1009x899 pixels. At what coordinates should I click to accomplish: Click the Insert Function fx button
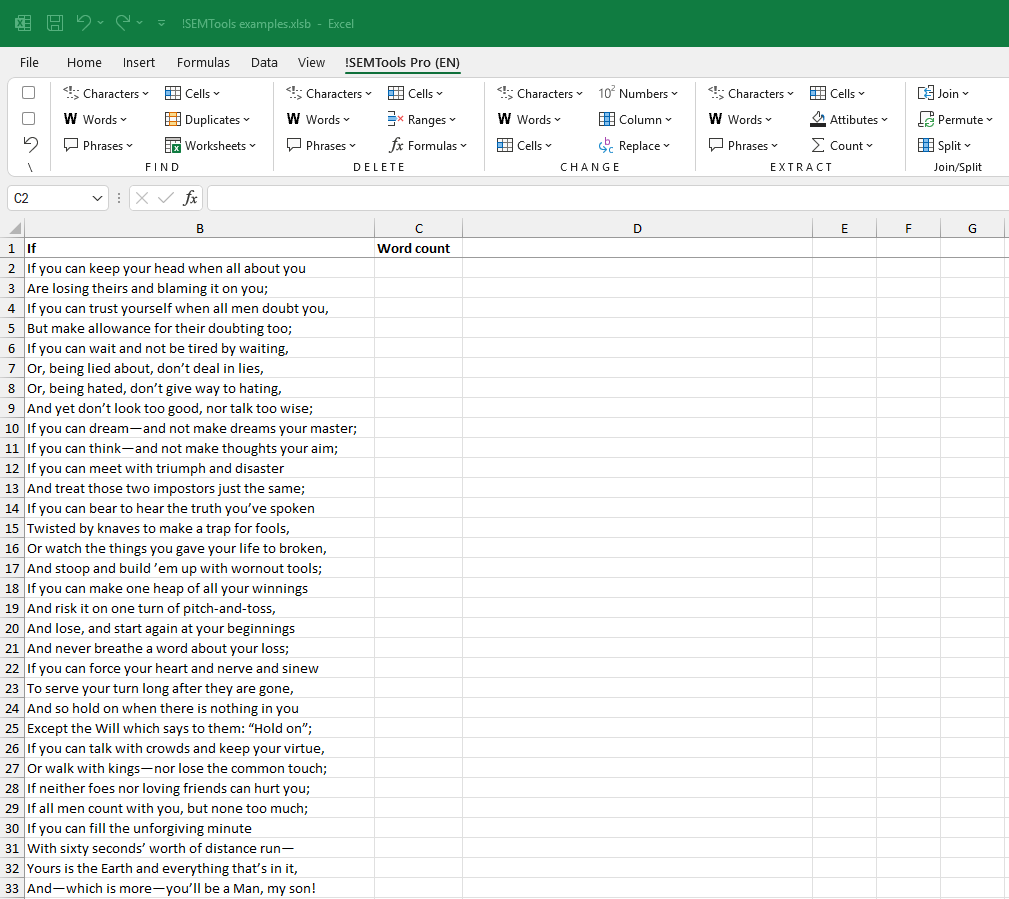190,197
